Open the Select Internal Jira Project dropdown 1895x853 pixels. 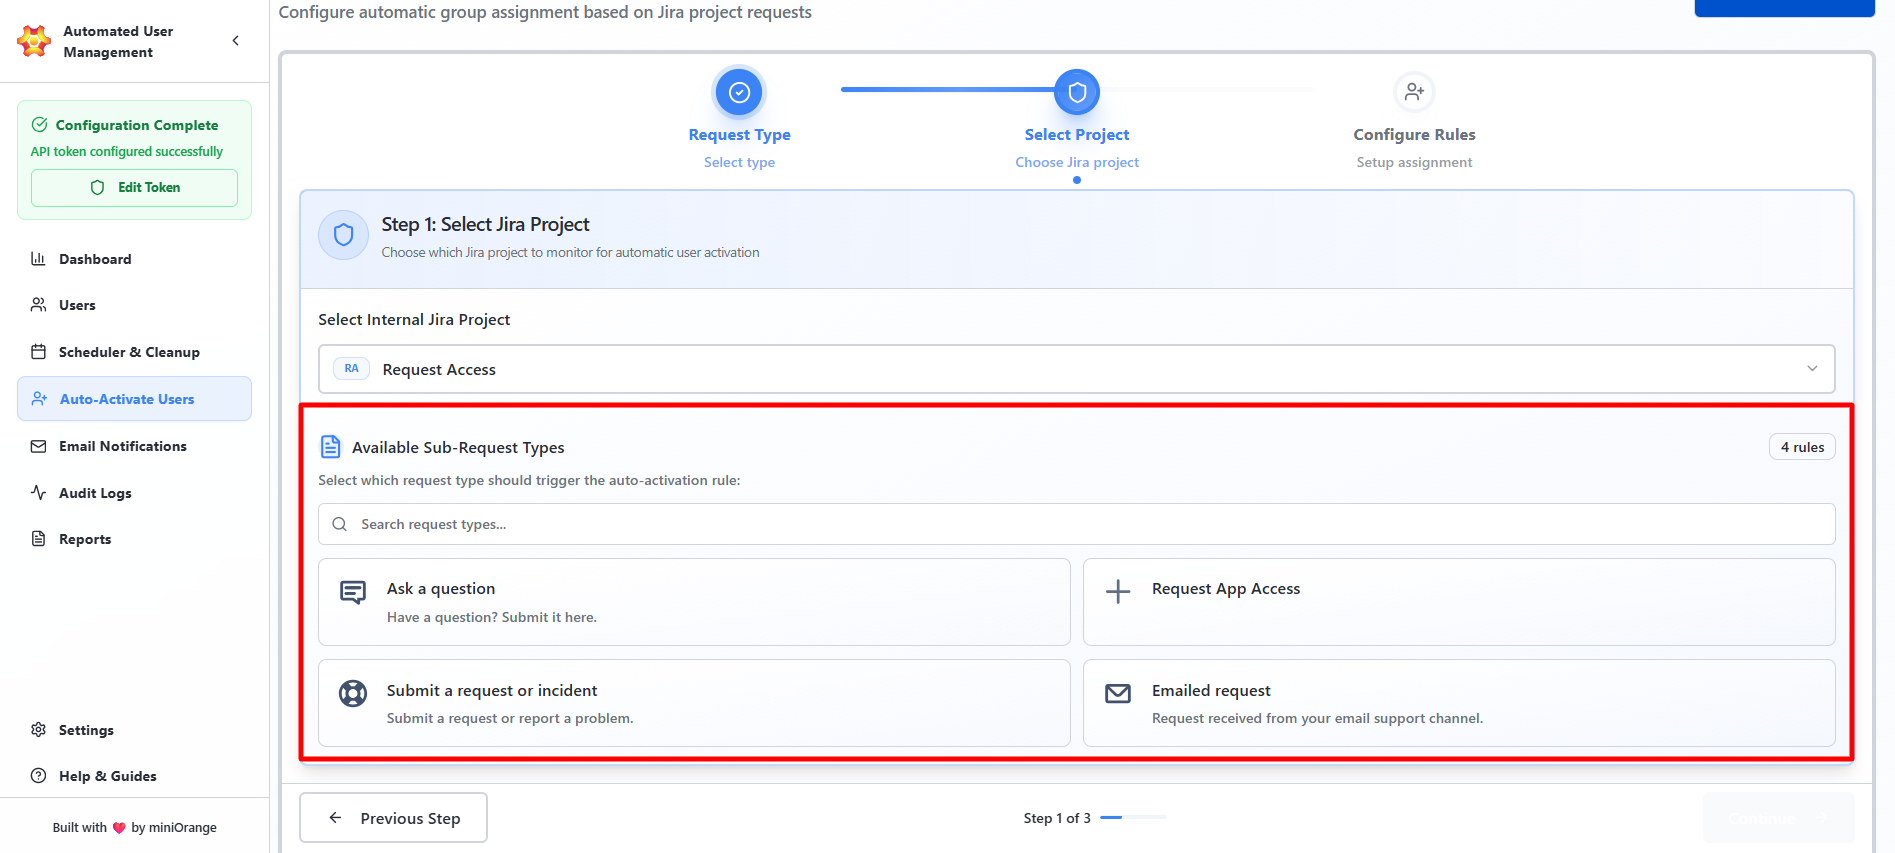click(1076, 369)
